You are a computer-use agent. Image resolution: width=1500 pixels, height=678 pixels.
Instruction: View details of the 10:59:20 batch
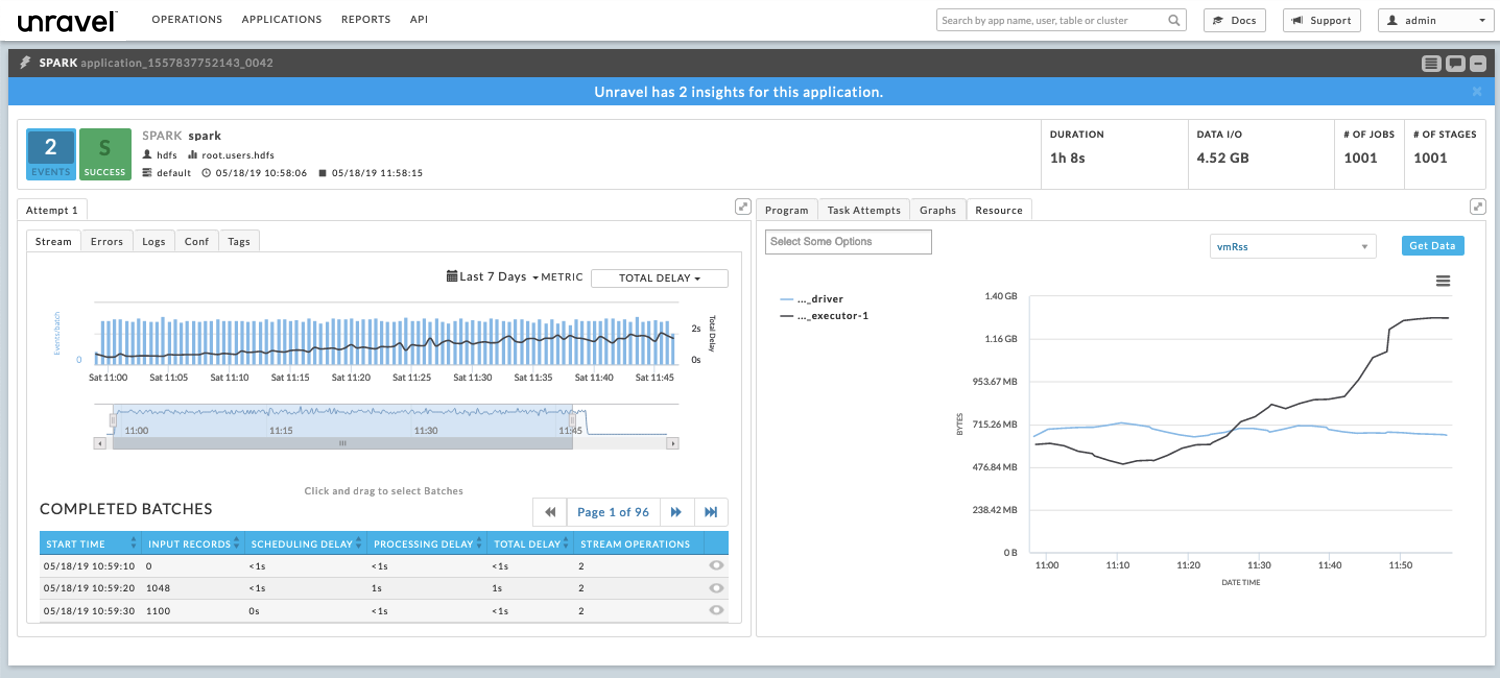point(716,588)
